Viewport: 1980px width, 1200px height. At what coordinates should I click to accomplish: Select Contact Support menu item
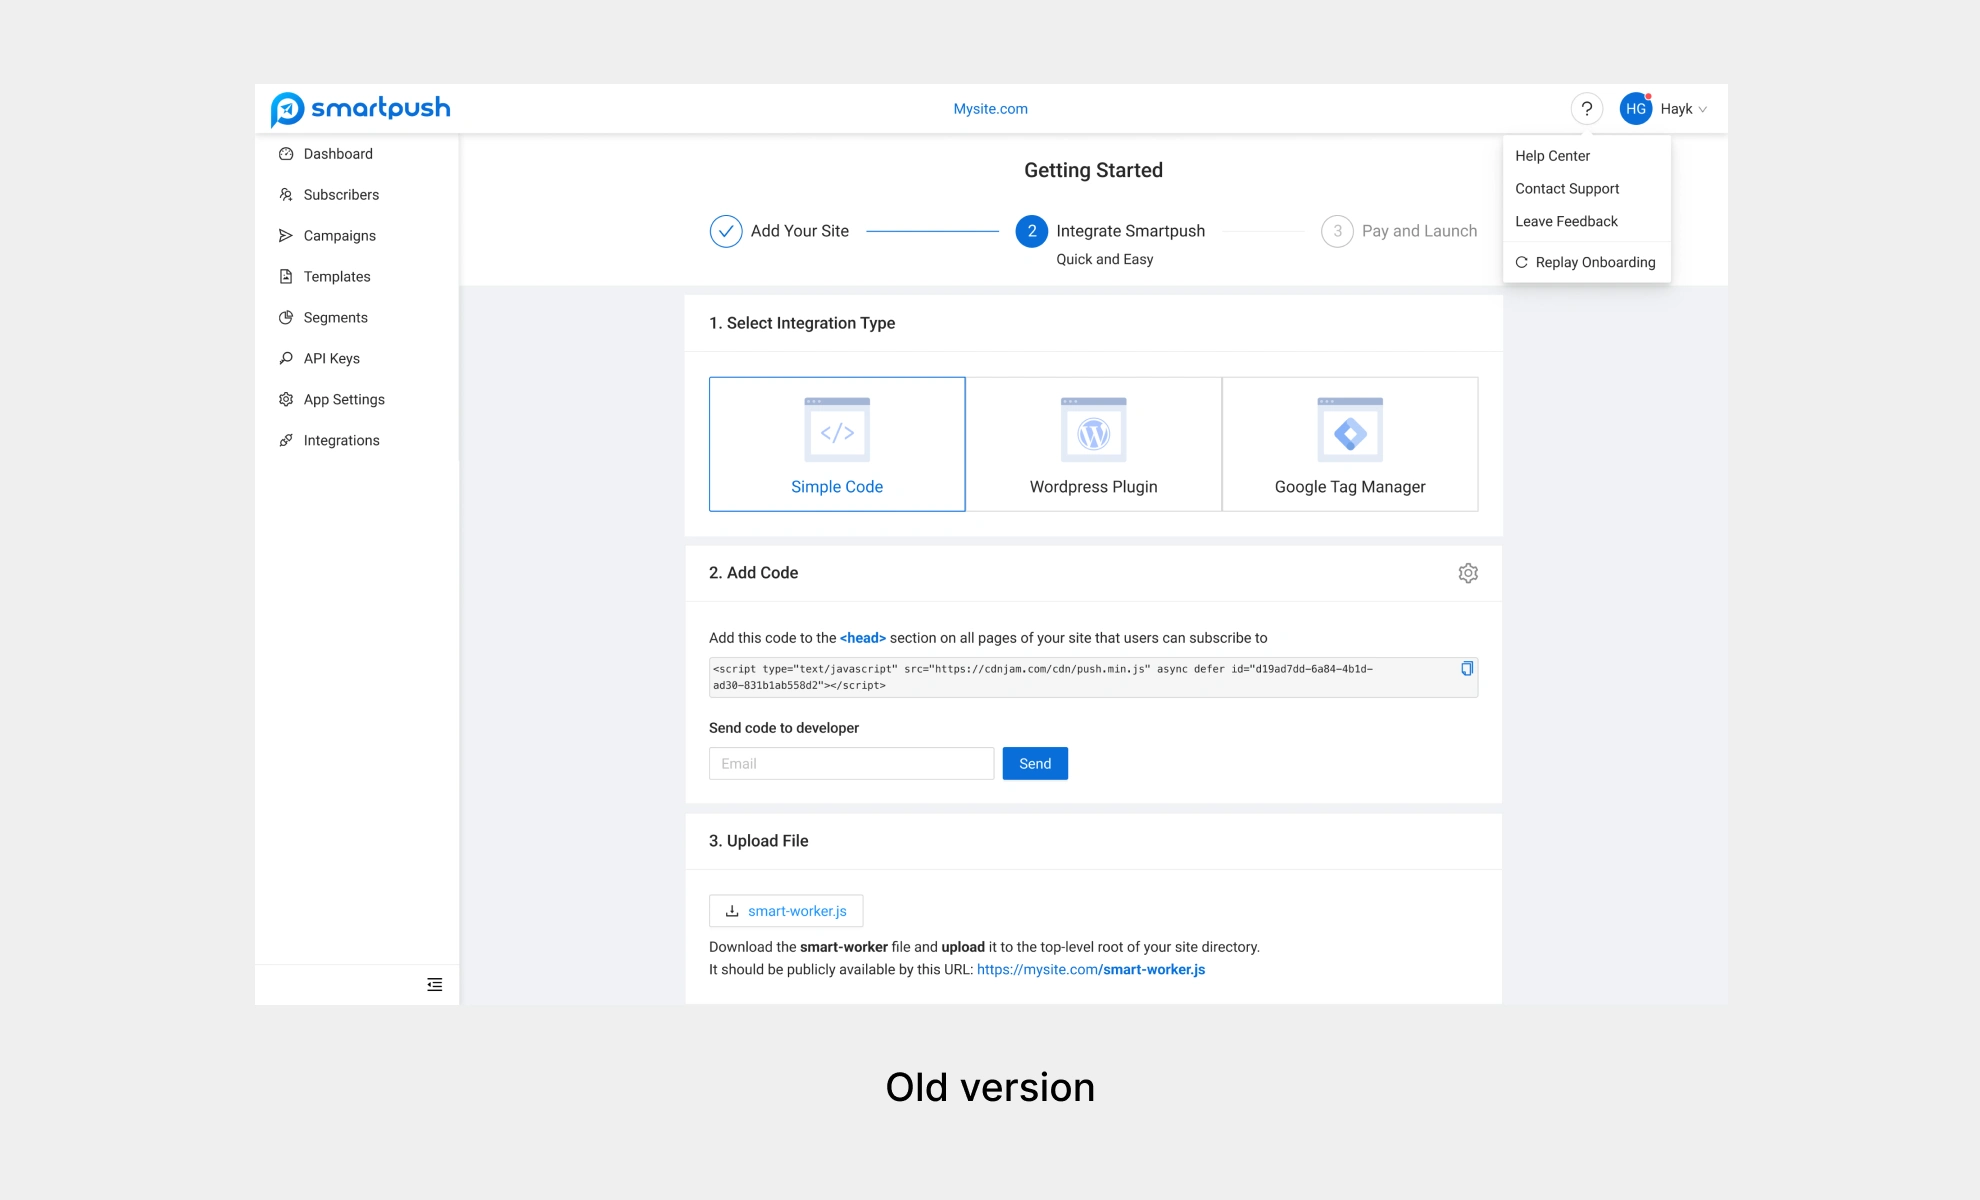(1566, 189)
